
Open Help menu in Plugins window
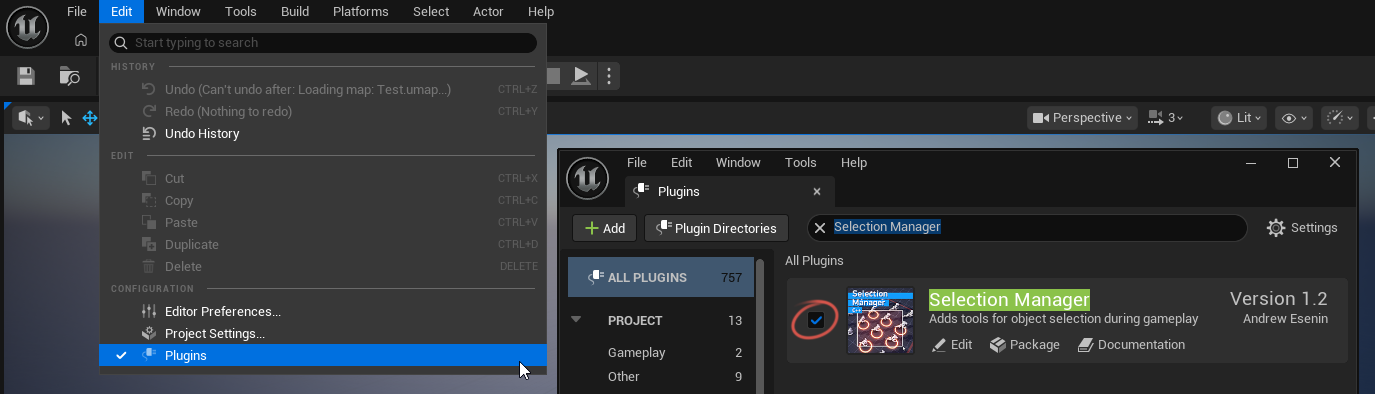click(x=854, y=163)
